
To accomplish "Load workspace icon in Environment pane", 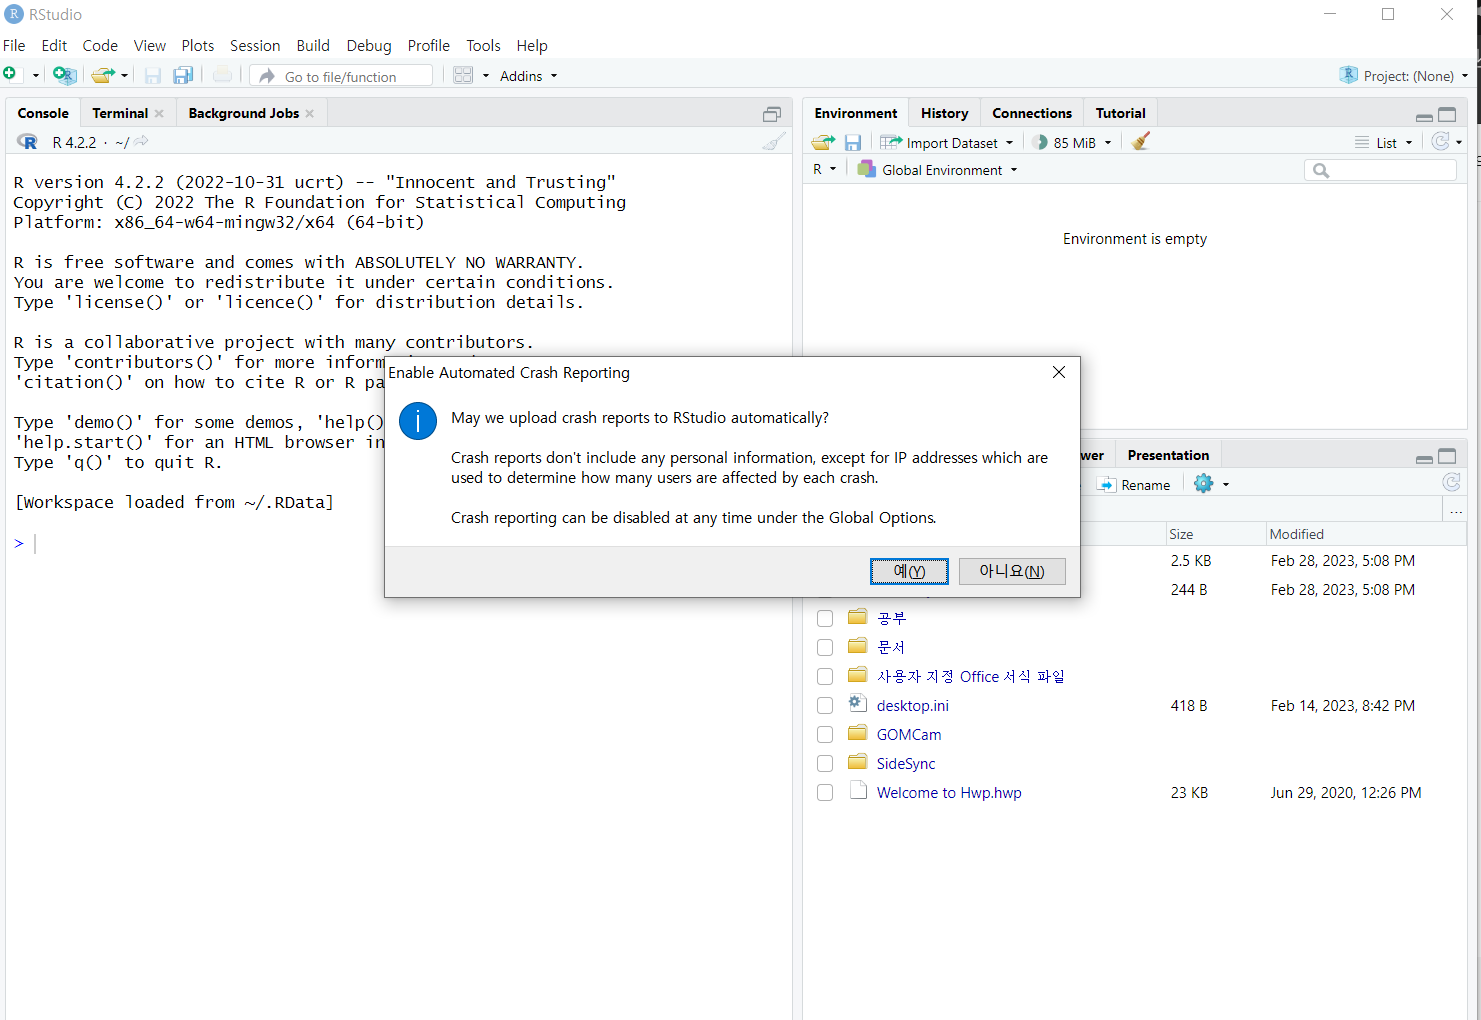I will (x=823, y=142).
